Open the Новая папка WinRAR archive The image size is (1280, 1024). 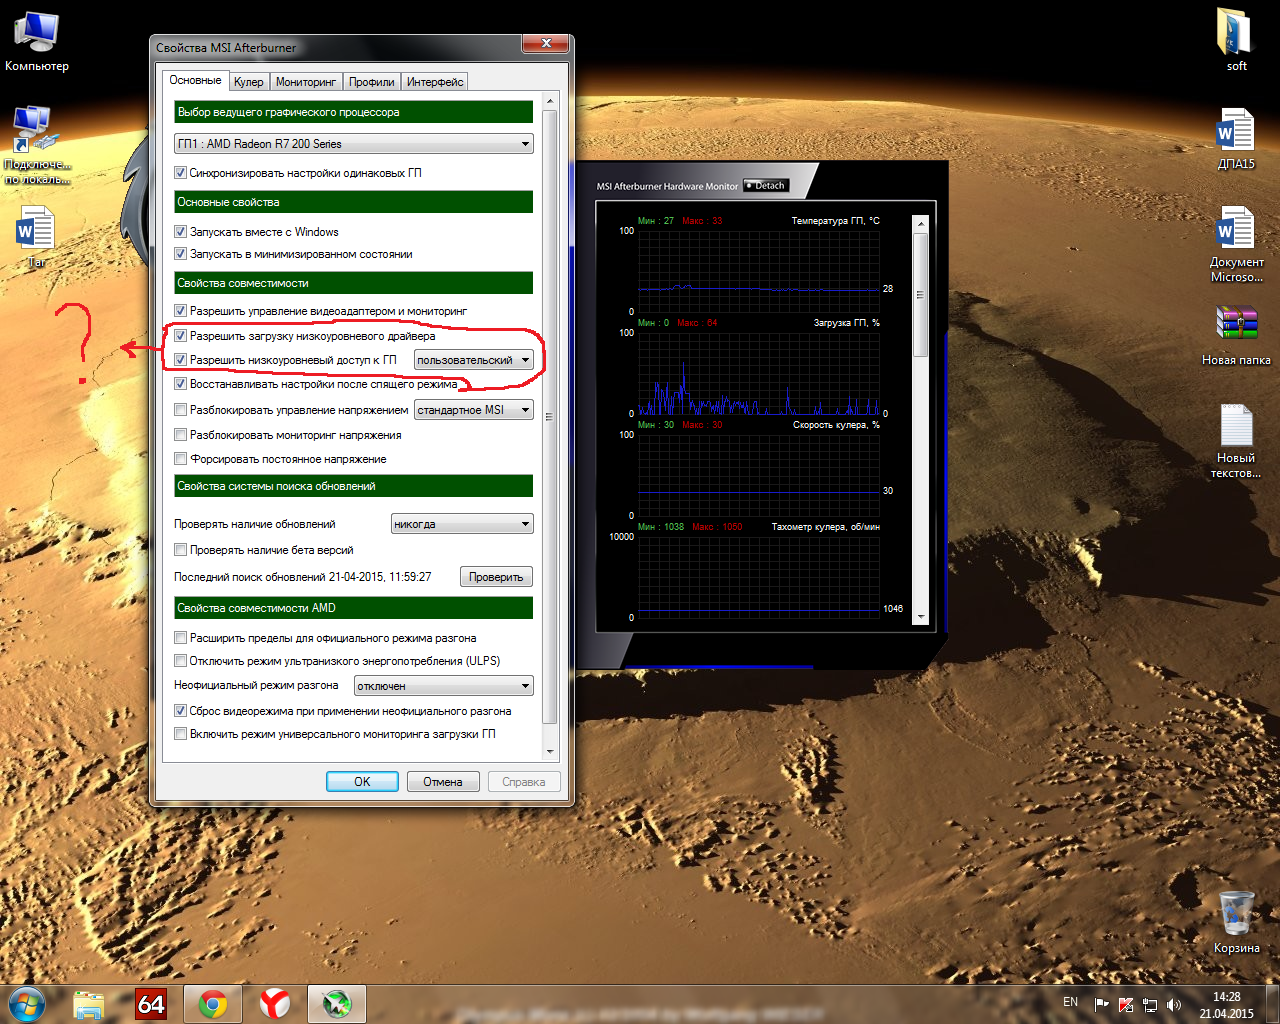click(1236, 336)
